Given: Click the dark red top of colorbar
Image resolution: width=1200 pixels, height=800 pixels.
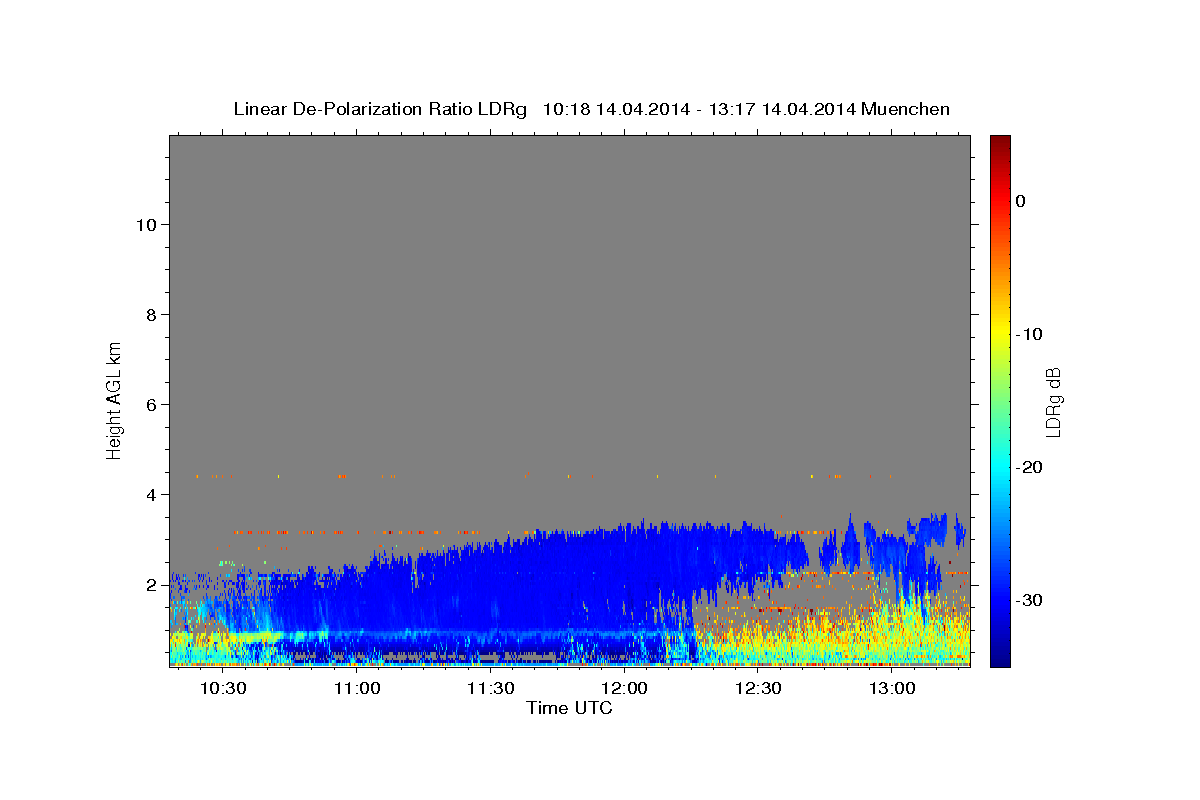Looking at the screenshot, I should point(1000,142).
